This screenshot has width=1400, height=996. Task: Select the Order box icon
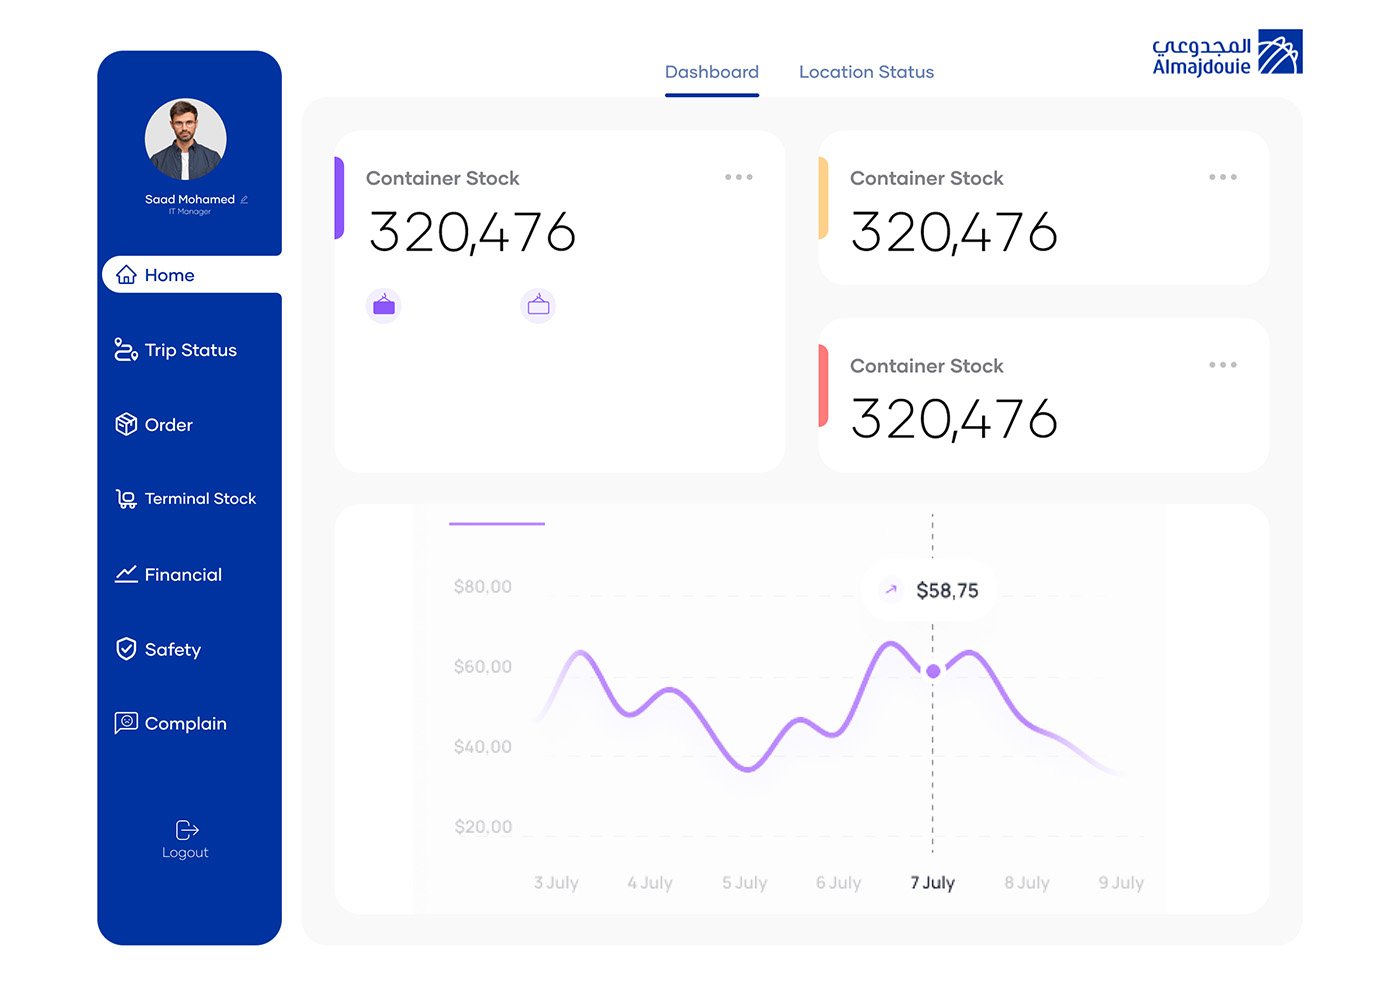coord(126,425)
